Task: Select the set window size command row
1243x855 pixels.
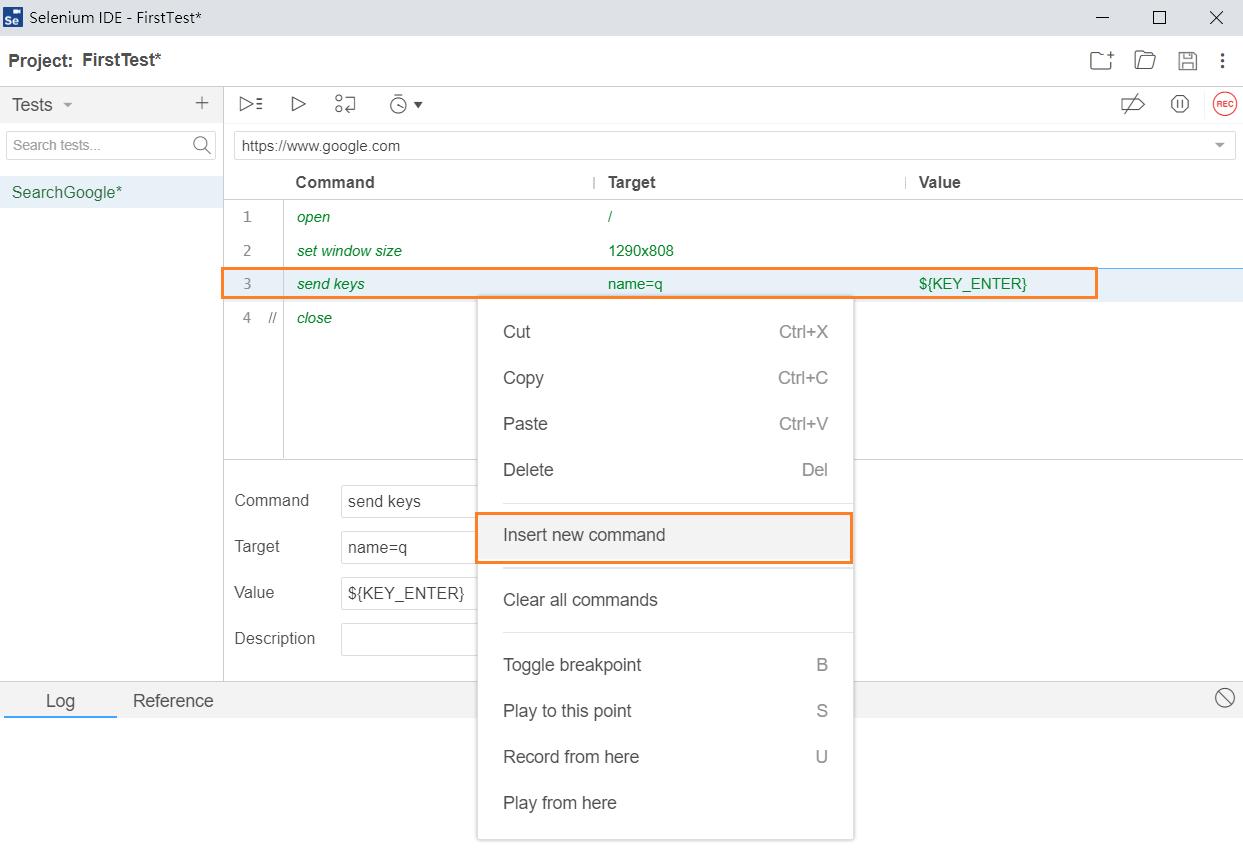Action: point(733,251)
